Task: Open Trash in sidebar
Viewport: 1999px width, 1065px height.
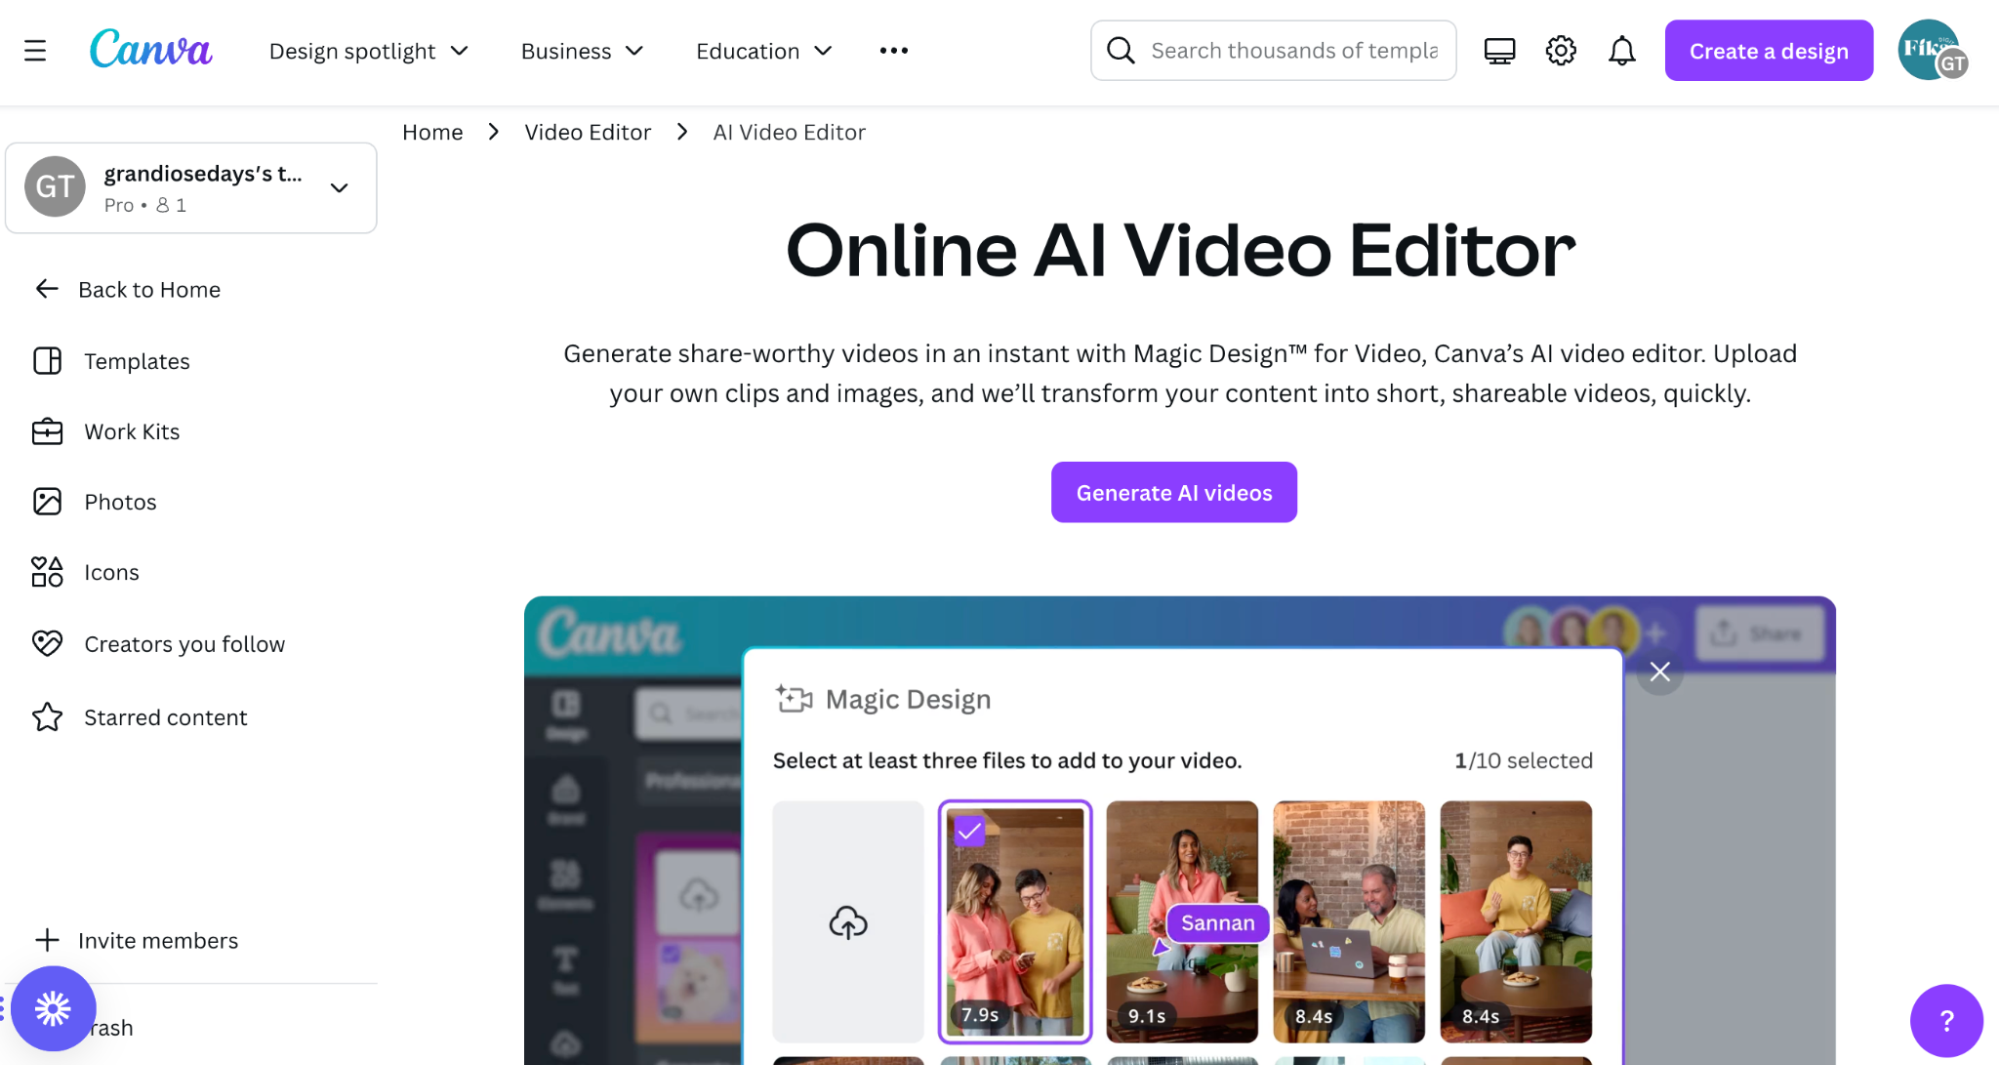Action: (x=113, y=1027)
